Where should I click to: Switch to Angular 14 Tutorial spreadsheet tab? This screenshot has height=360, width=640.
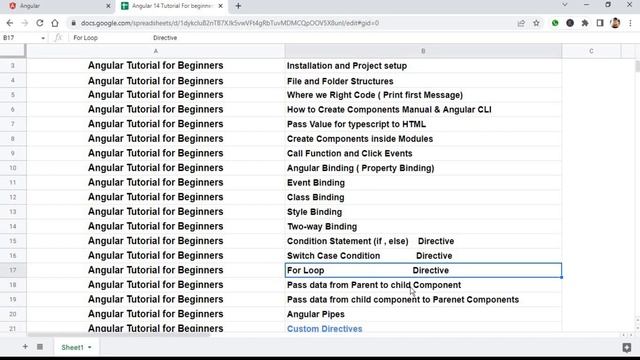tap(171, 6)
